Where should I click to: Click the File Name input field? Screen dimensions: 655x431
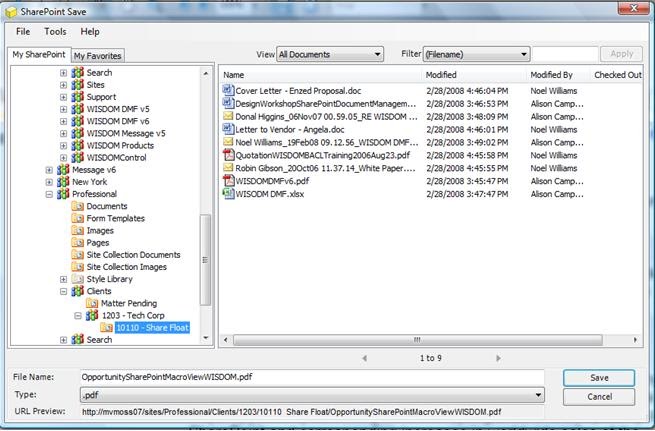pos(312,377)
